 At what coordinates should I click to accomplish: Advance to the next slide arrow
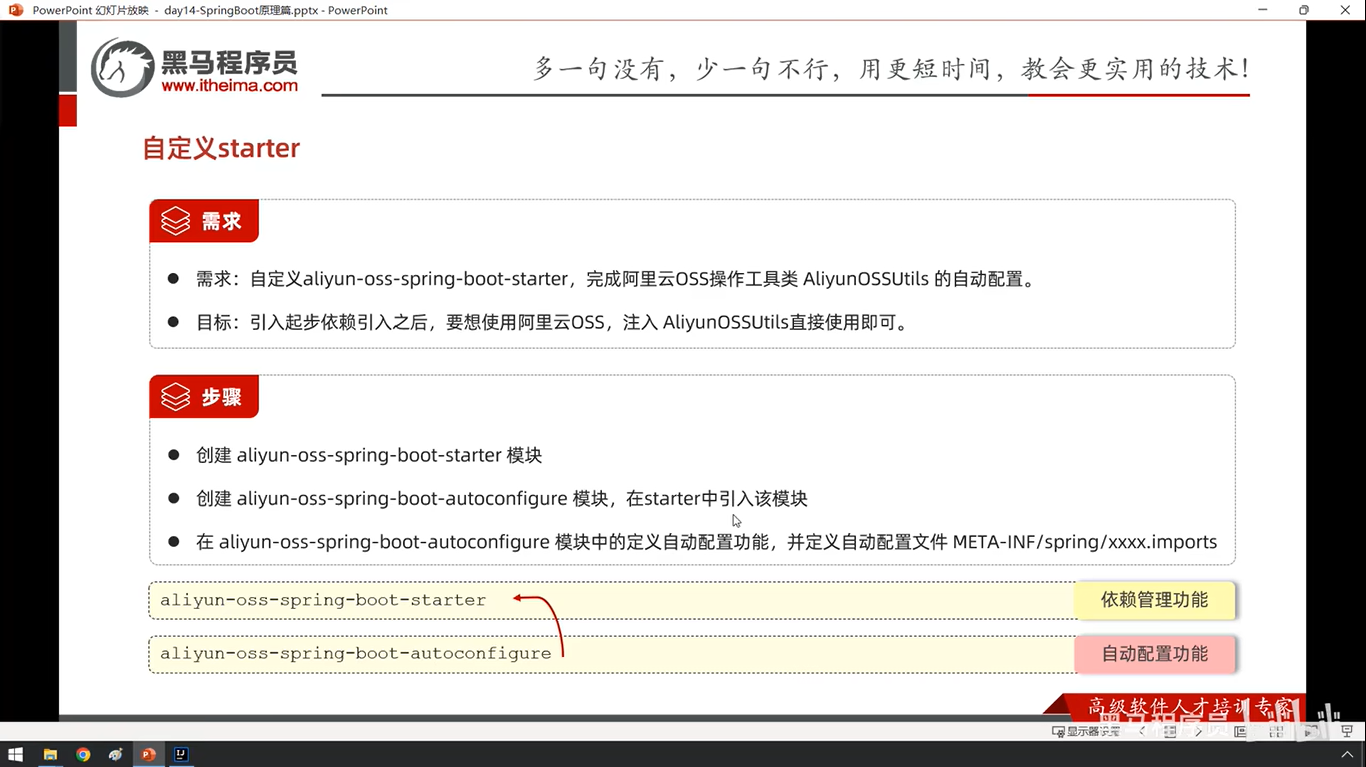(1199, 731)
